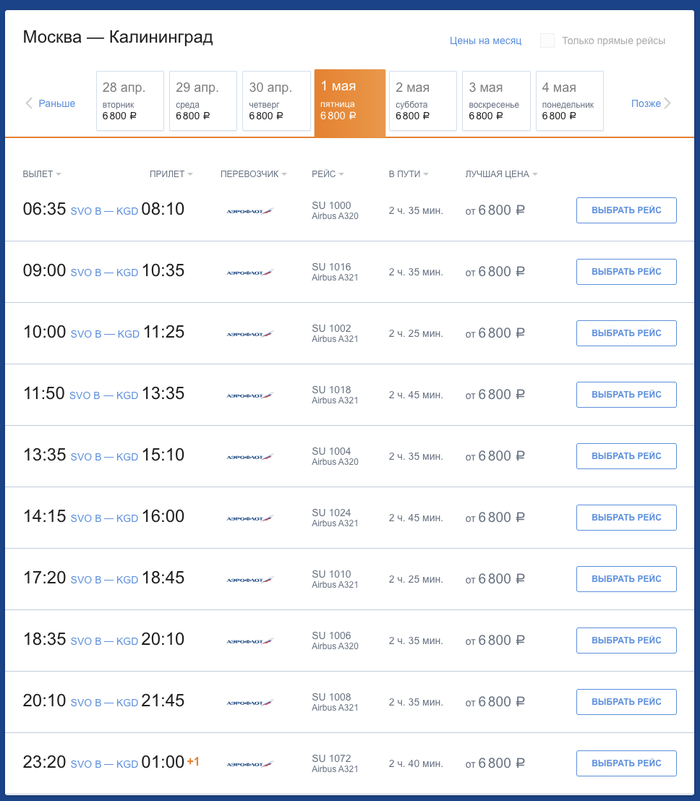The image size is (700, 801).
Task: Choose the 23:20 flight SU 1072
Action: pos(626,764)
